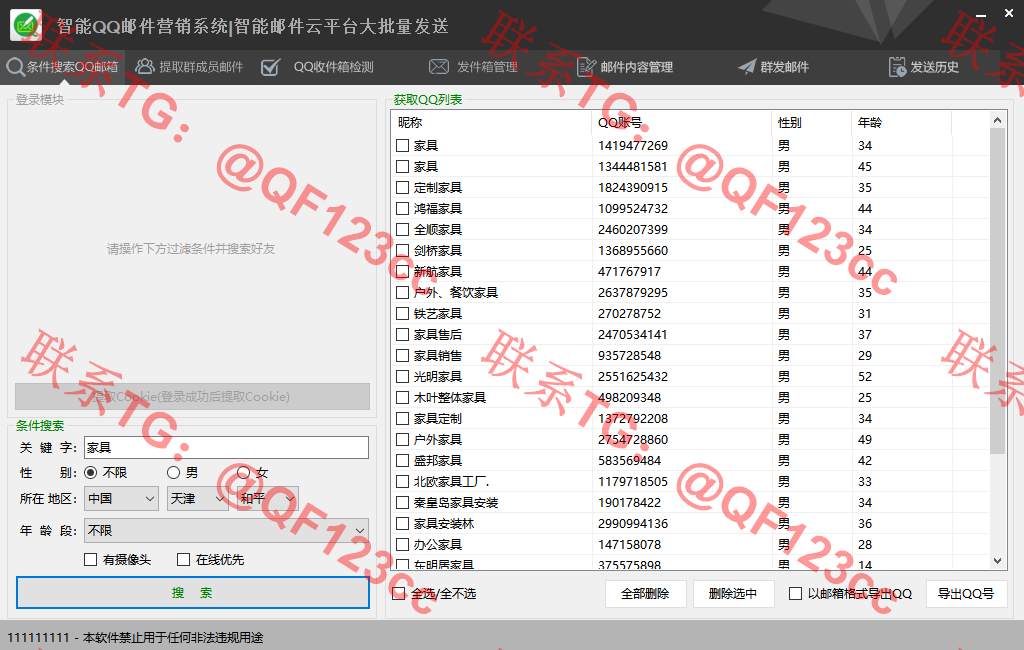The width and height of the screenshot is (1024, 650).
Task: Click the checkmark icon beside QQ收件箱检测
Action: pos(270,67)
